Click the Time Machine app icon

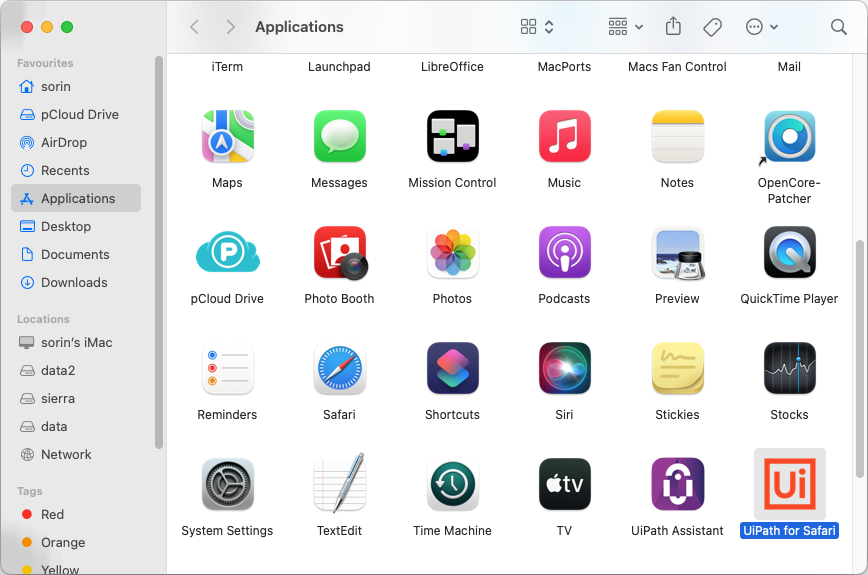(452, 485)
